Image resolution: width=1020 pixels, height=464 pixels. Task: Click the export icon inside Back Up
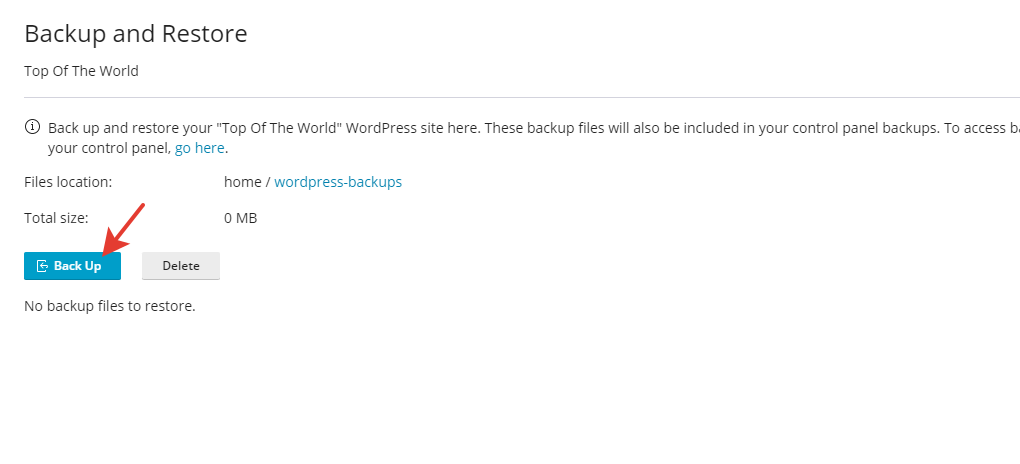[x=42, y=266]
